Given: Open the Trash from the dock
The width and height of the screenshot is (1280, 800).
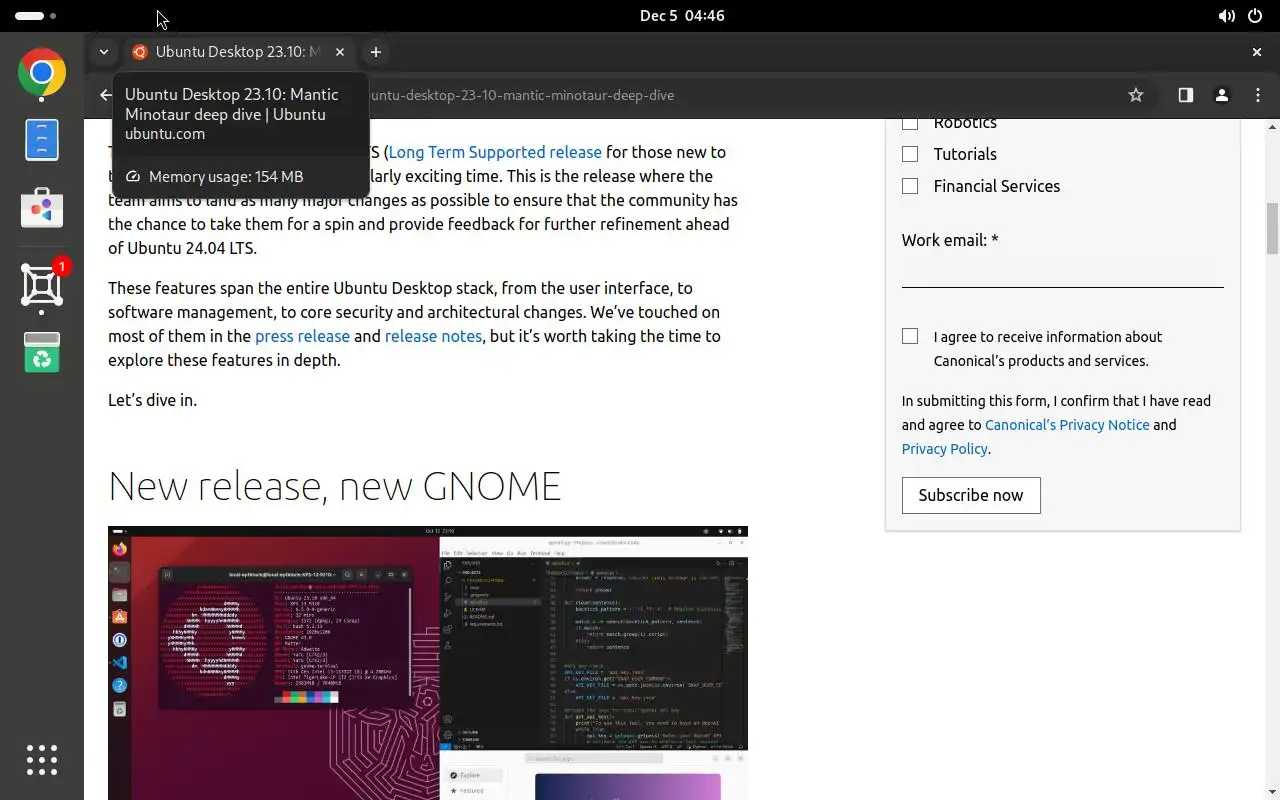Looking at the screenshot, I should coord(42,352).
